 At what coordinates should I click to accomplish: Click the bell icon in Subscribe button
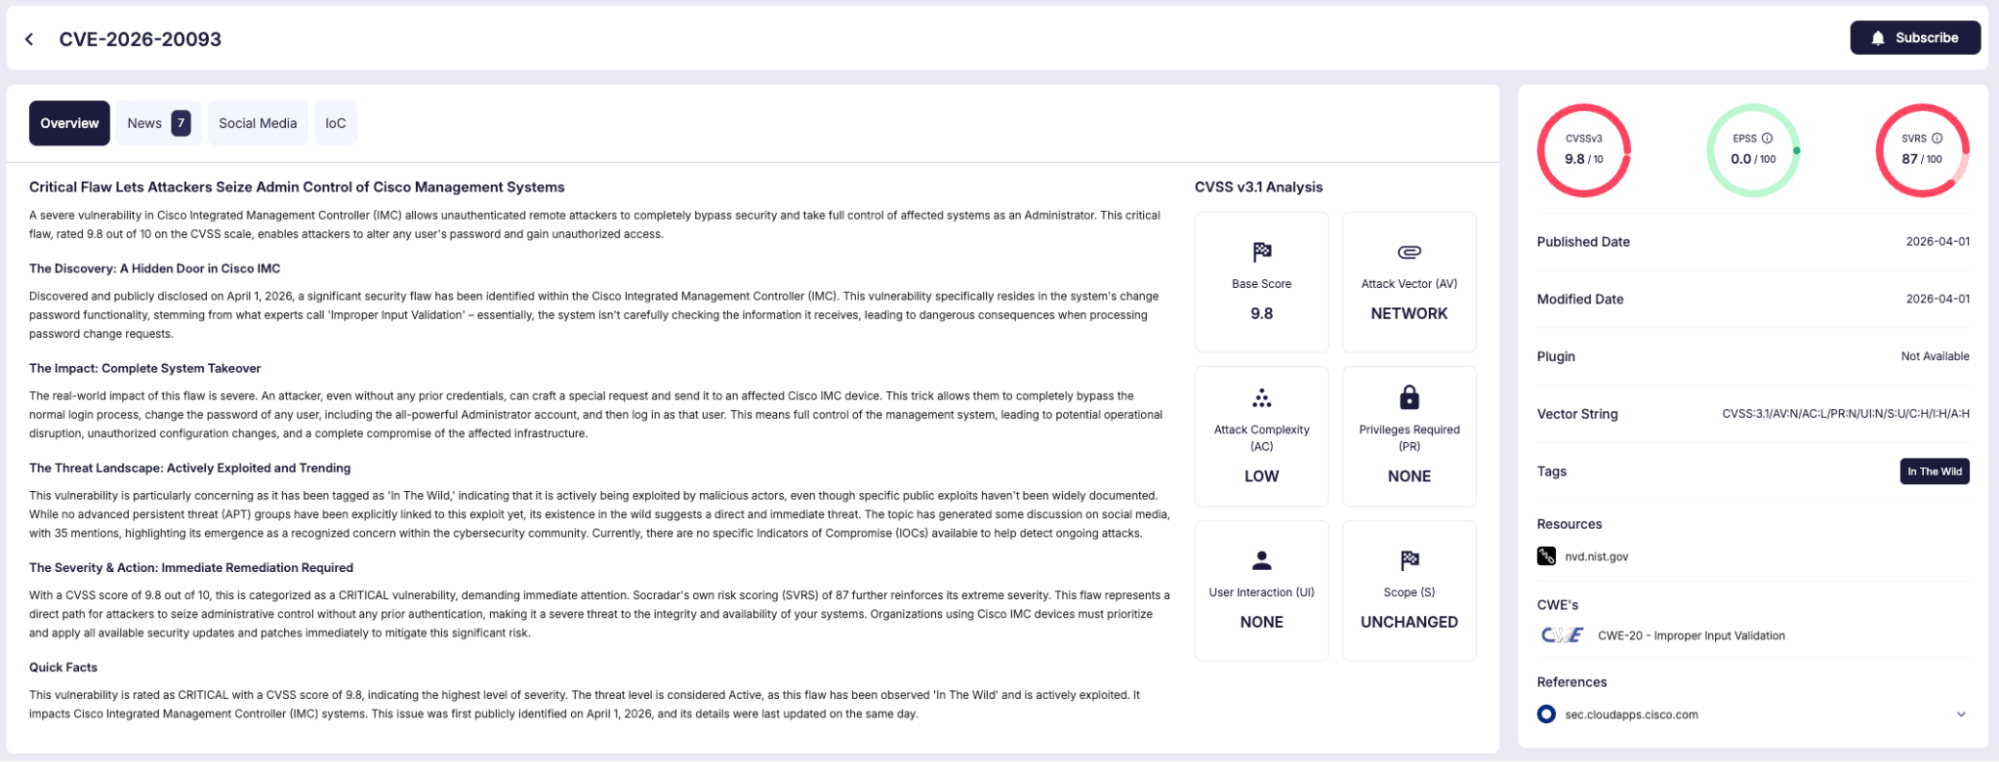click(x=1877, y=38)
